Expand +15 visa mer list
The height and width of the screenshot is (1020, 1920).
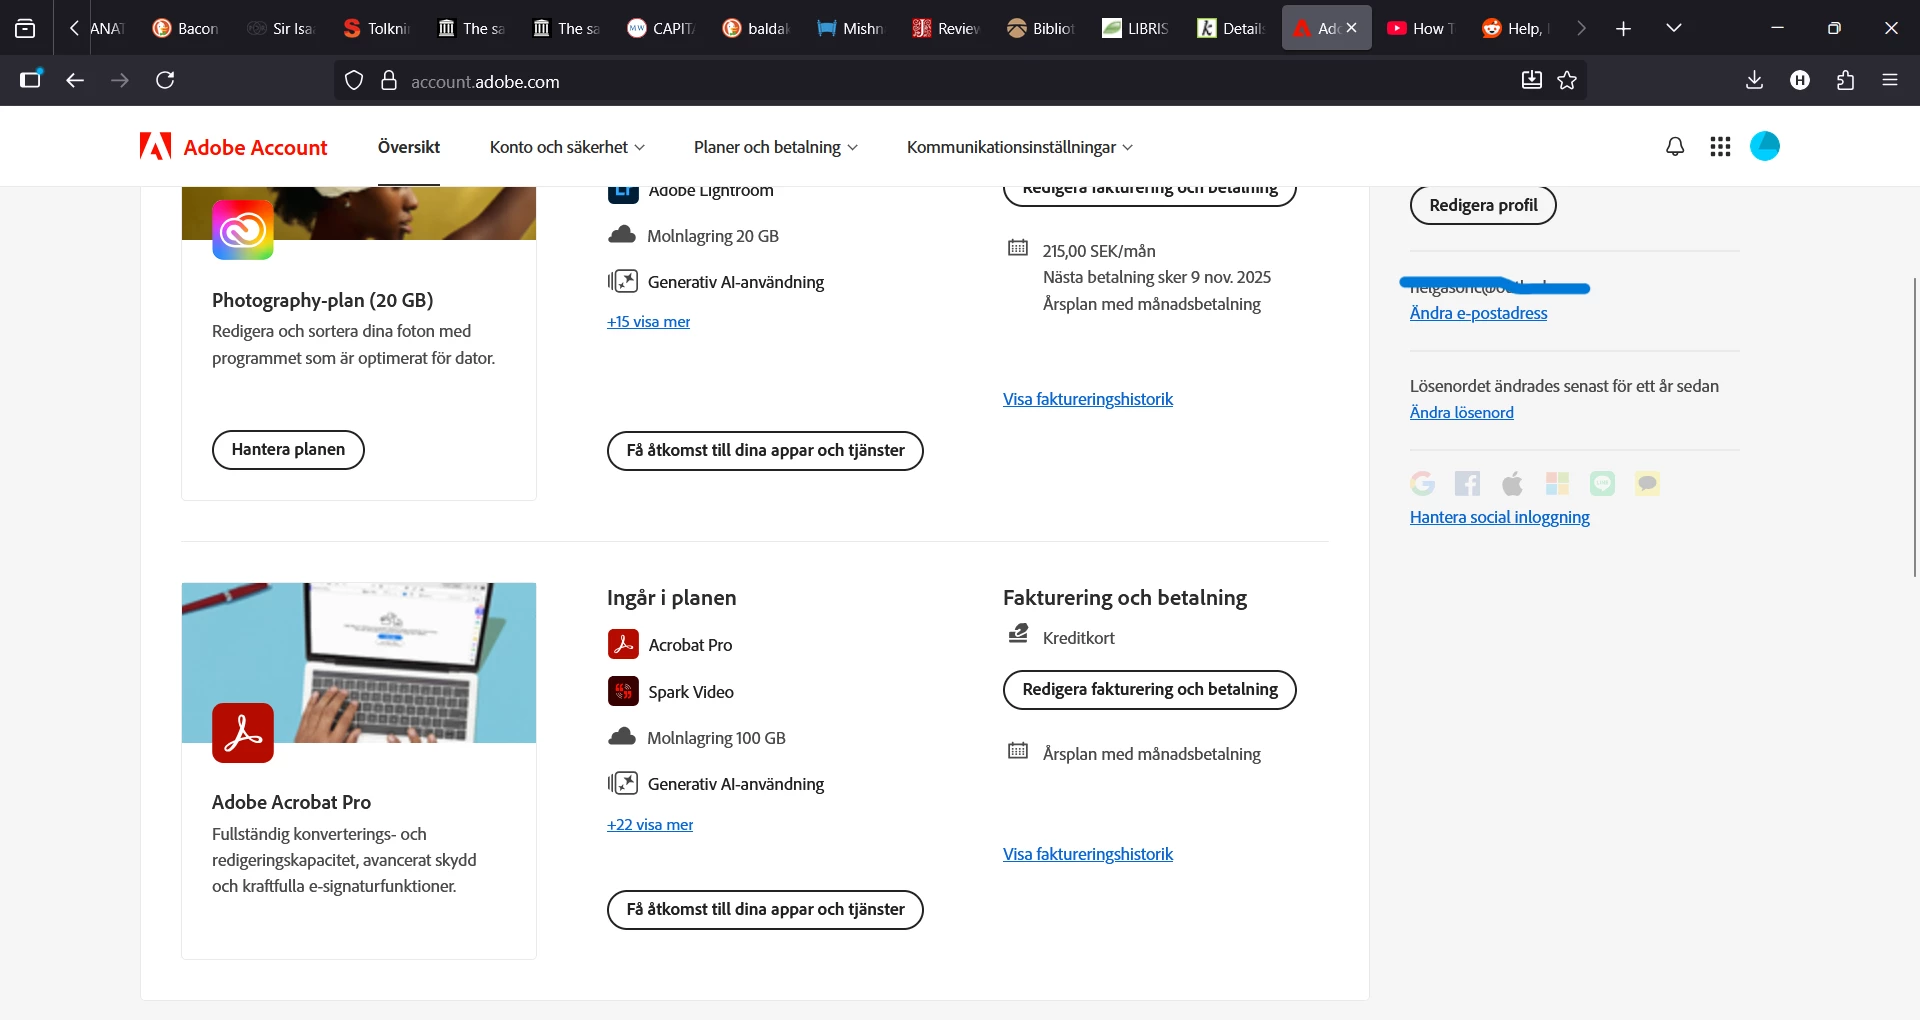pos(648,321)
